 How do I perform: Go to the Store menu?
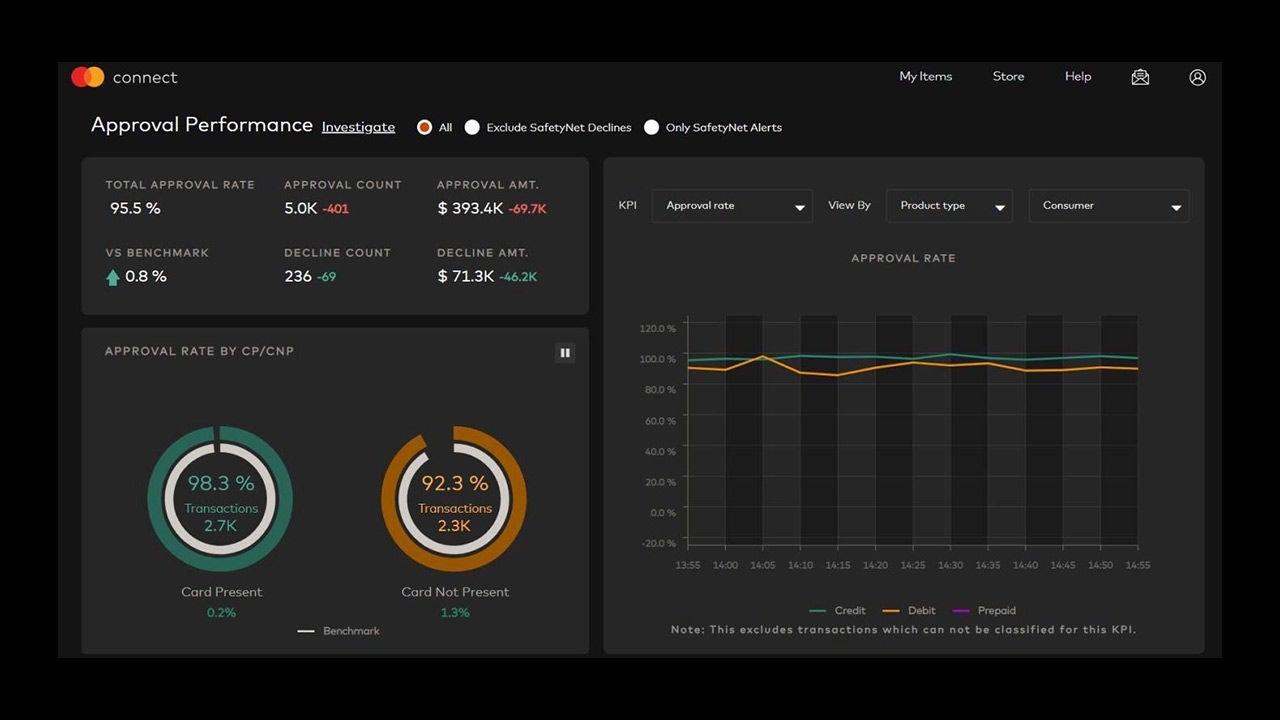pyautogui.click(x=1008, y=77)
